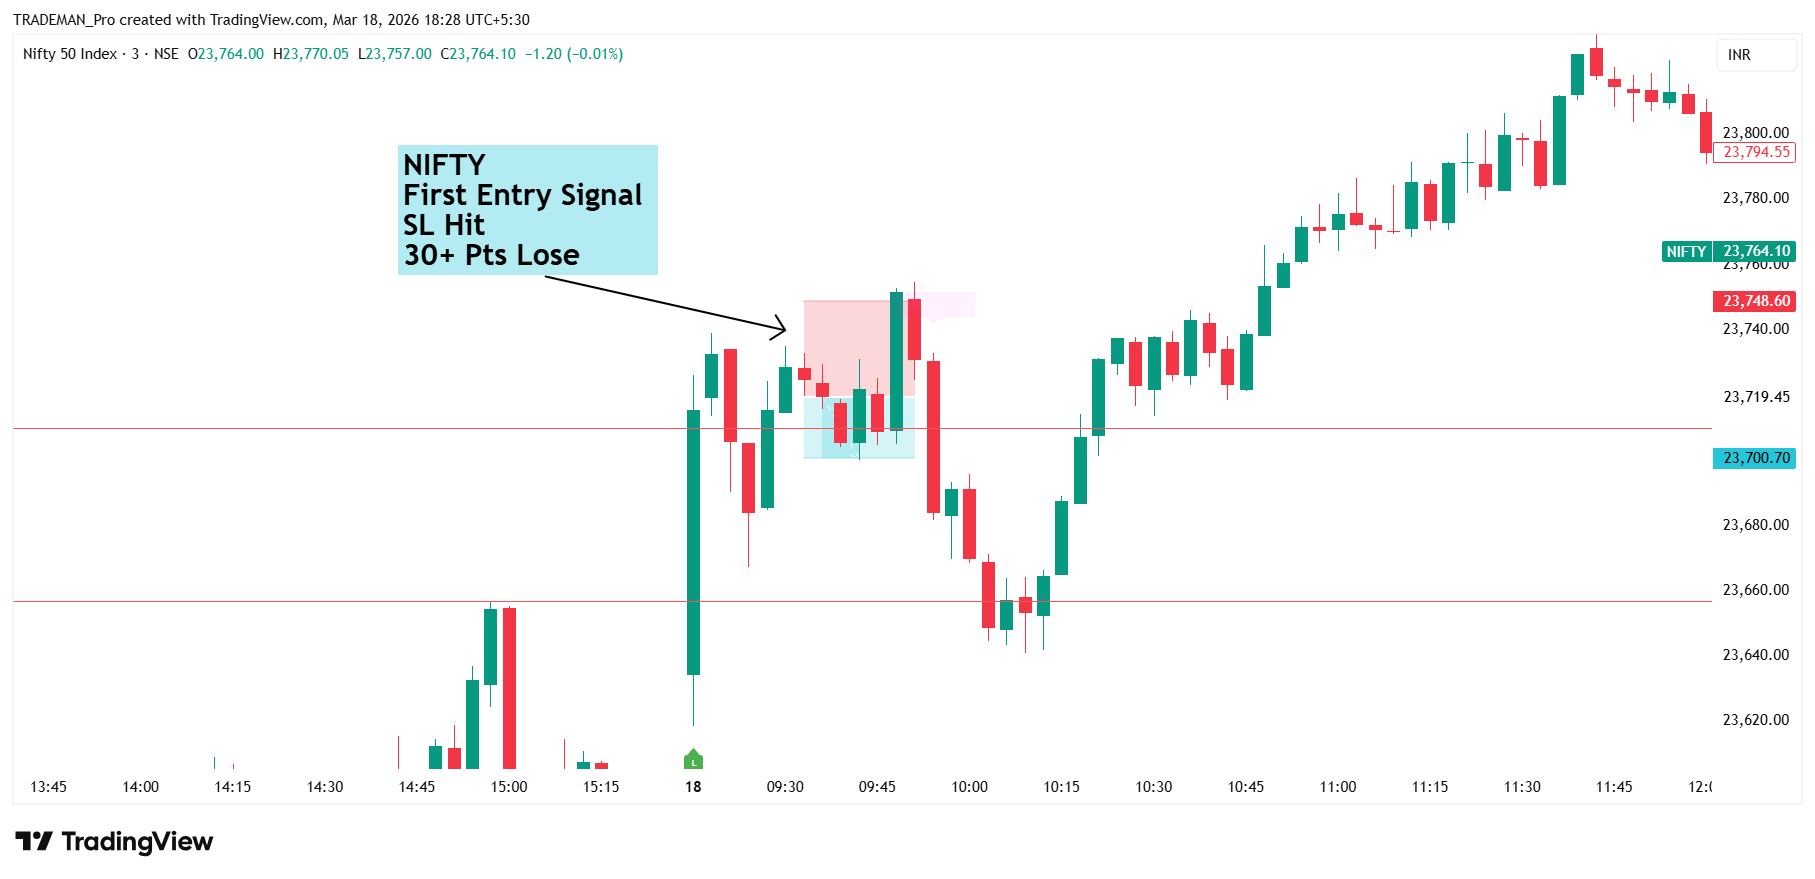Open the TradingView wordmark link
The width and height of the screenshot is (1815, 879).
[137, 842]
